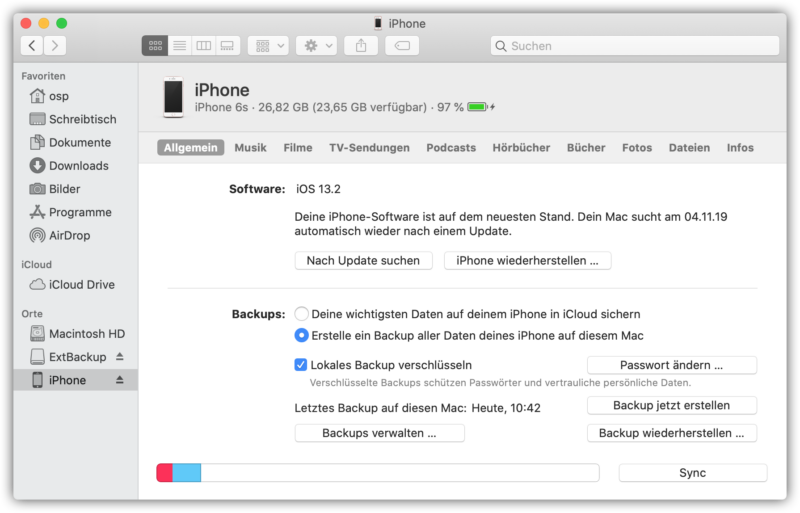Image resolution: width=800 pixels, height=513 pixels.
Task: Switch to list view in toolbar
Action: click(180, 46)
